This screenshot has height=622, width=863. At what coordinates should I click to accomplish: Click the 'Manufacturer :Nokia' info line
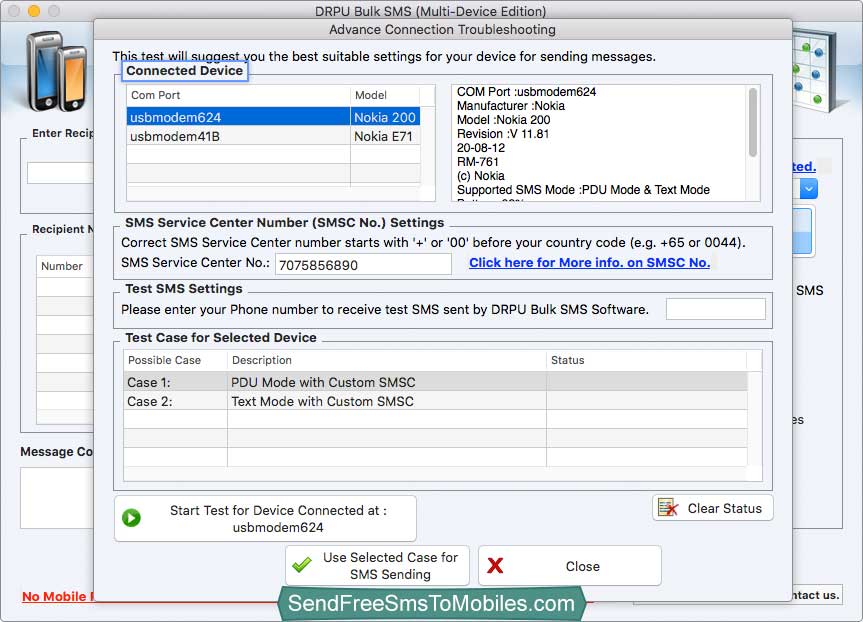(x=511, y=106)
